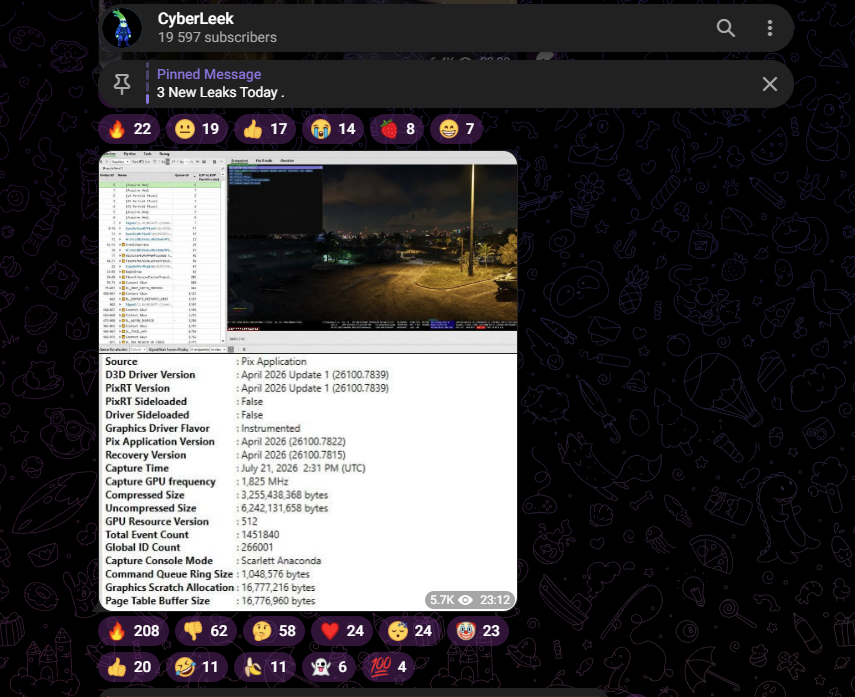The height and width of the screenshot is (697, 855).
Task: Click the search magnifier icon
Action: (725, 28)
